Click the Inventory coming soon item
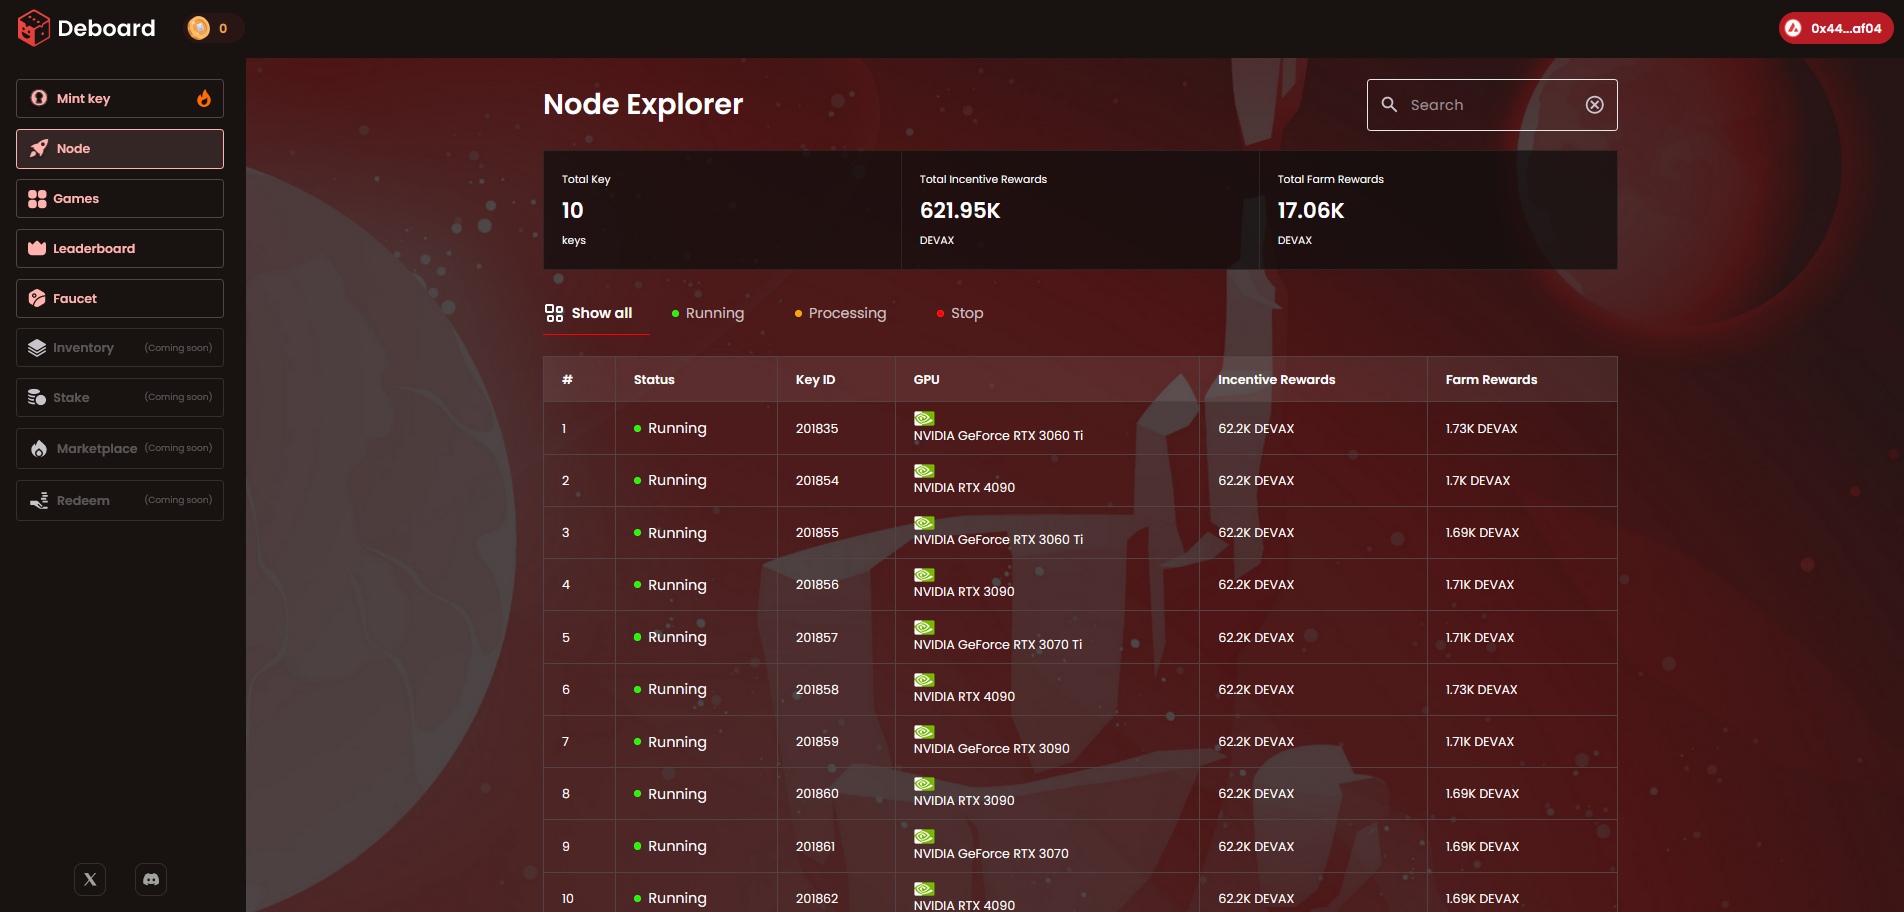This screenshot has height=912, width=1904. [120, 347]
